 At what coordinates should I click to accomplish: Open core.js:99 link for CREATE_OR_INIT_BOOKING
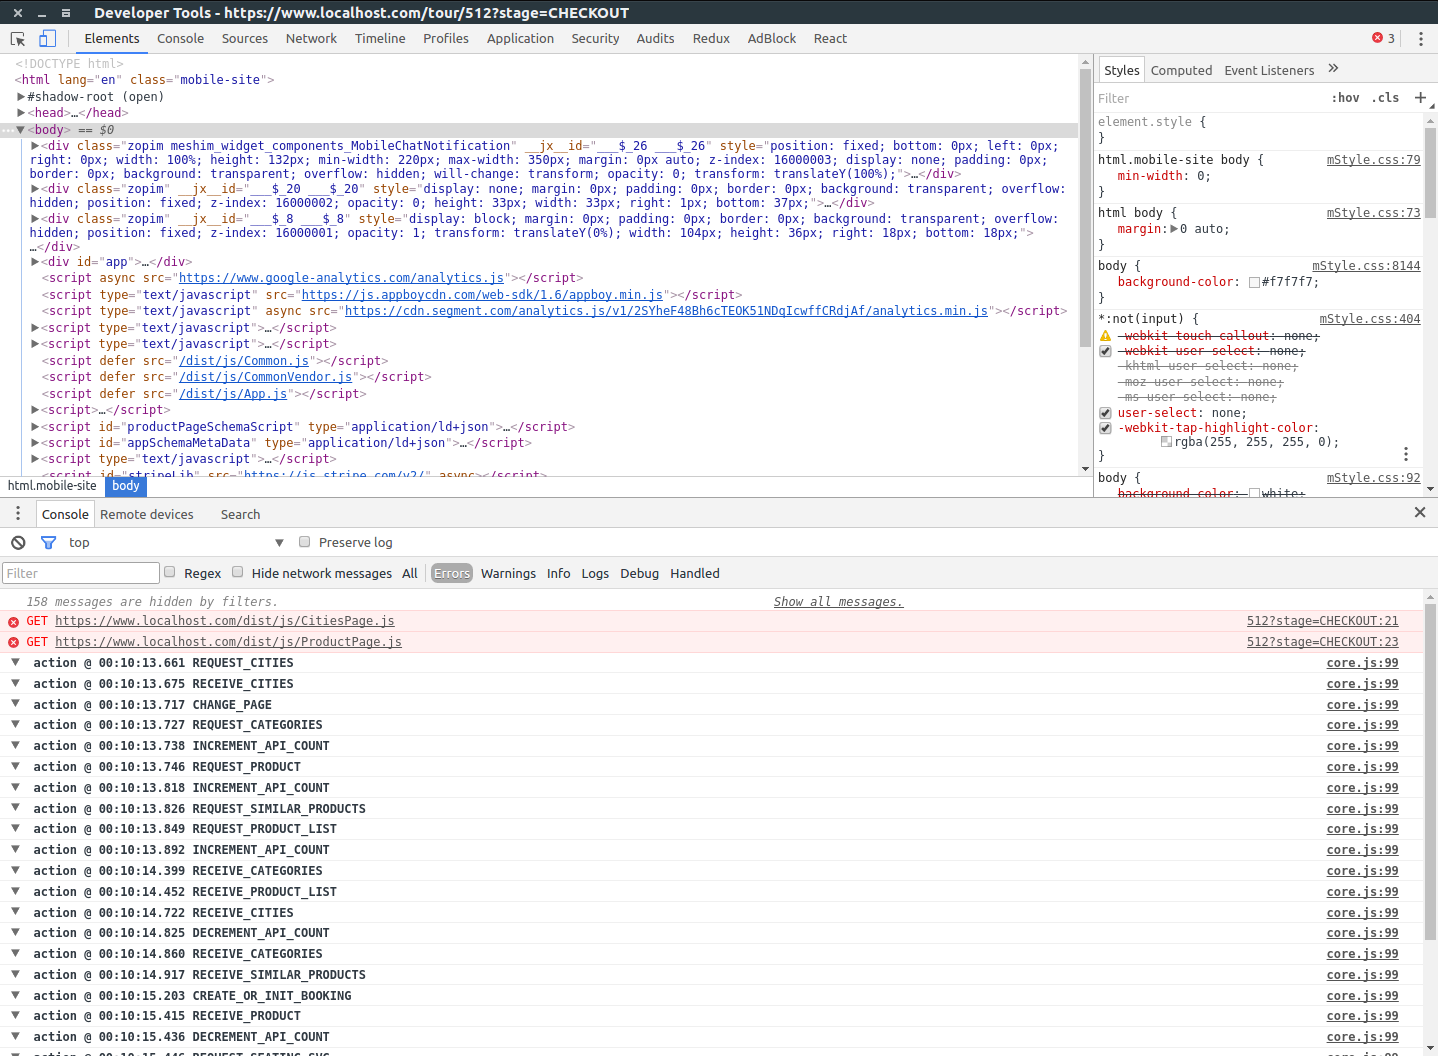[x=1362, y=996]
